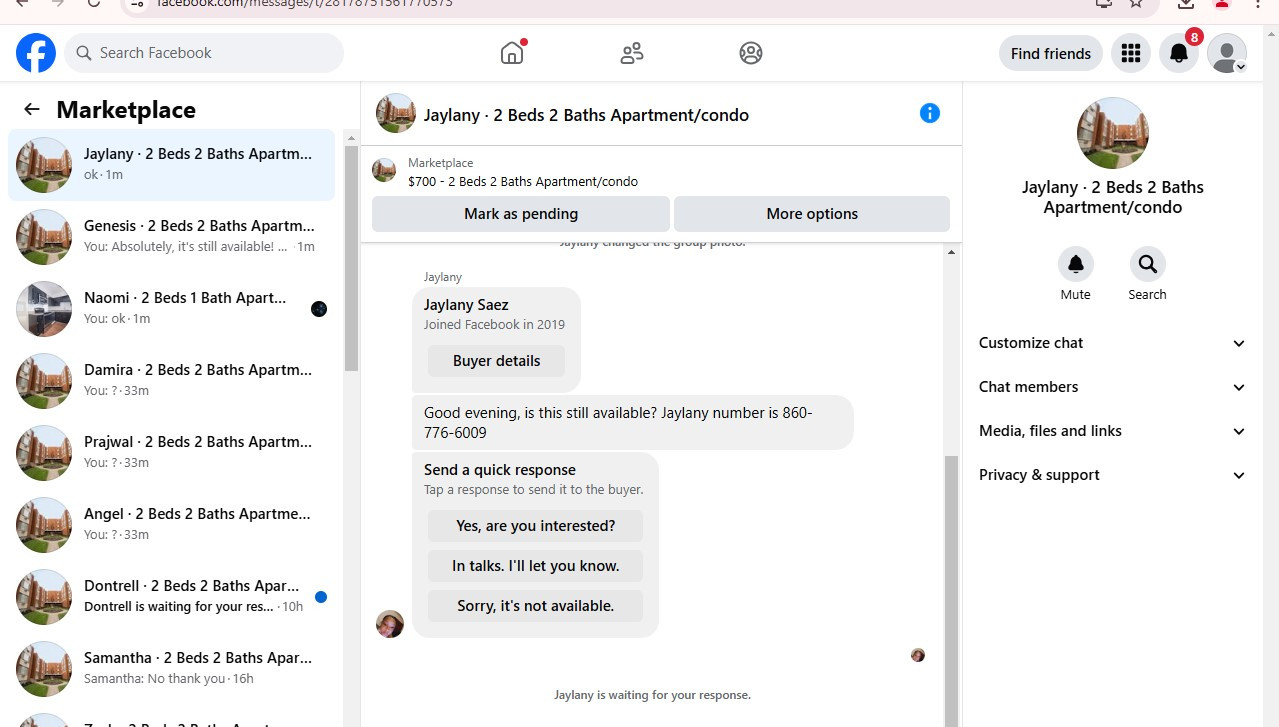
Task: Click the listing thumbnail in the chat header
Action: tap(396, 114)
